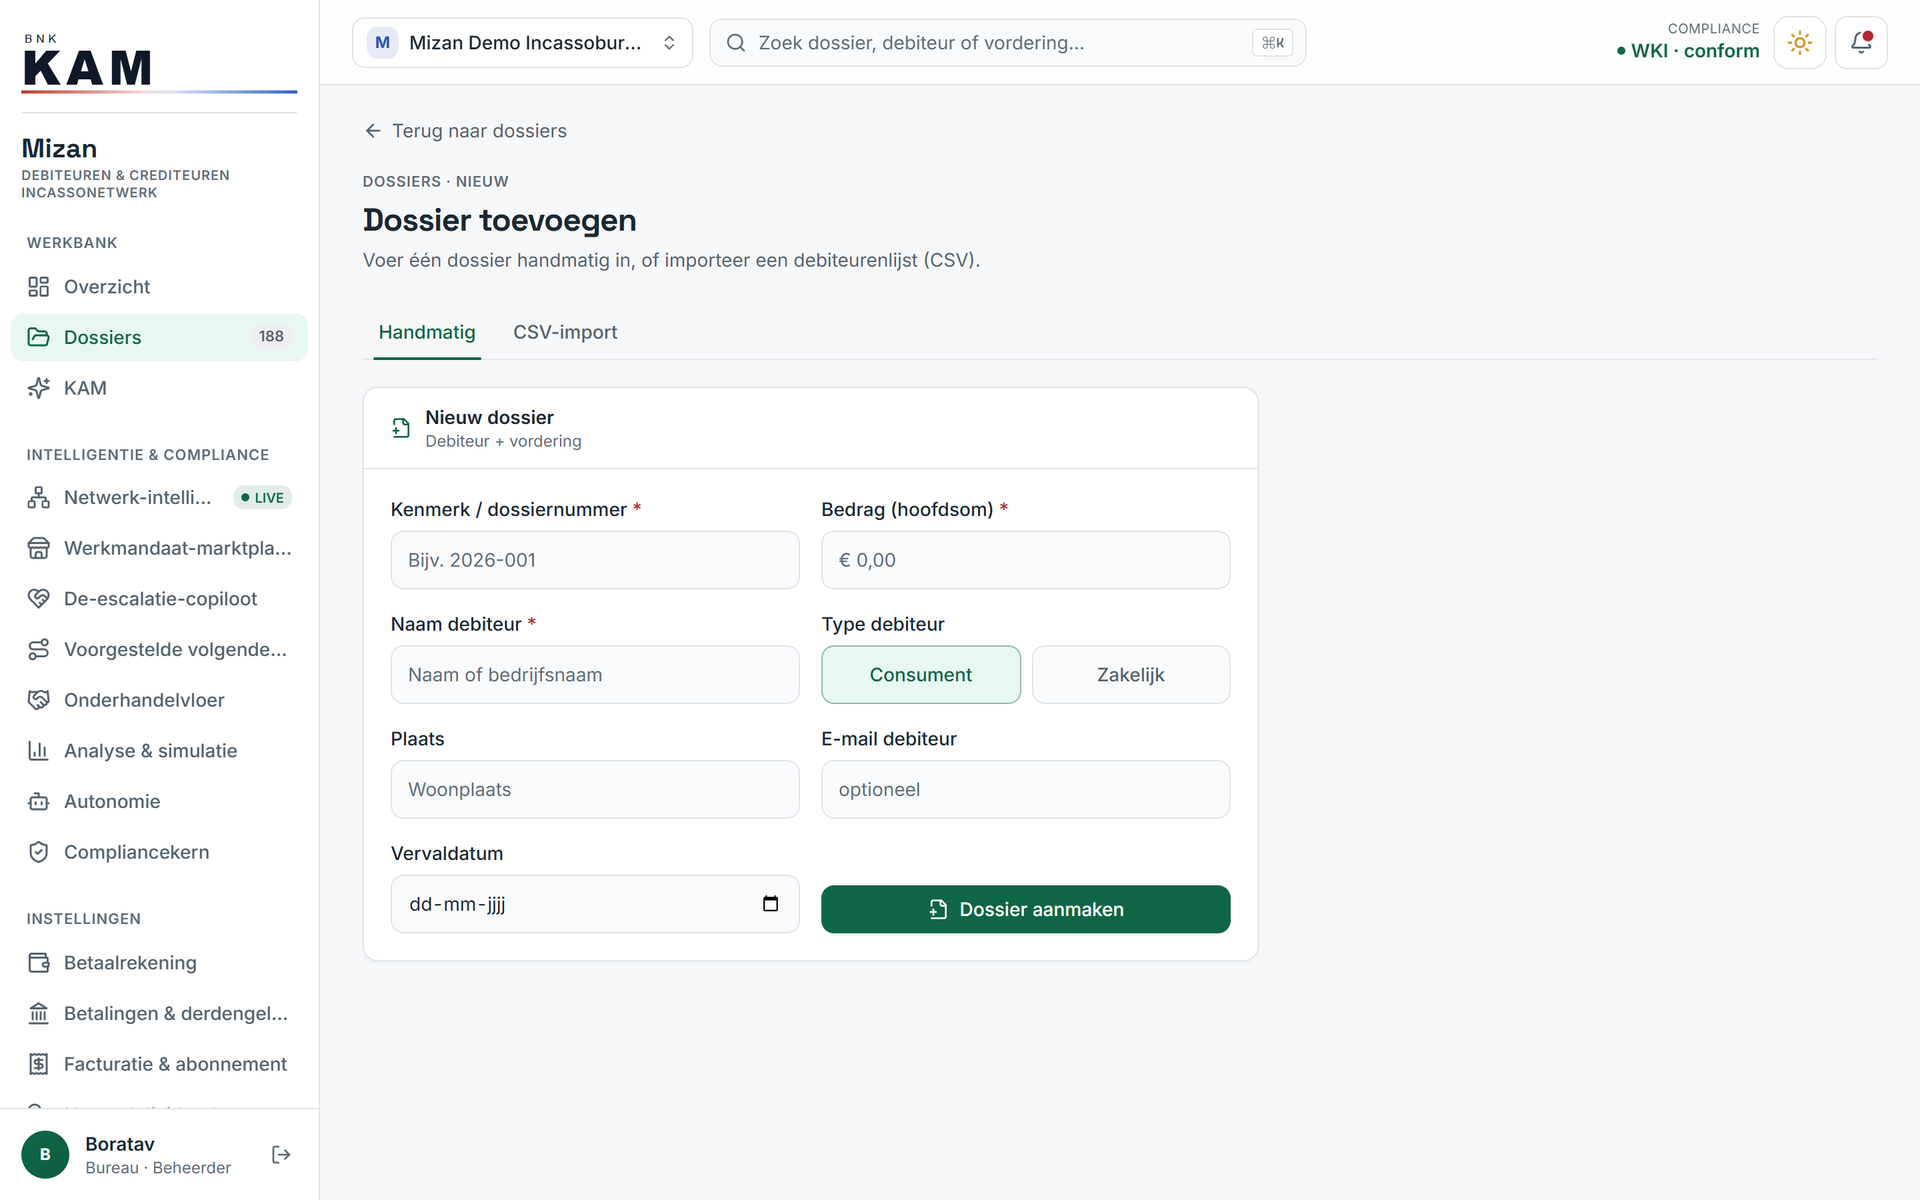Open Facturatie & abonnement receipt icon
The width and height of the screenshot is (1920, 1200).
(38, 1064)
